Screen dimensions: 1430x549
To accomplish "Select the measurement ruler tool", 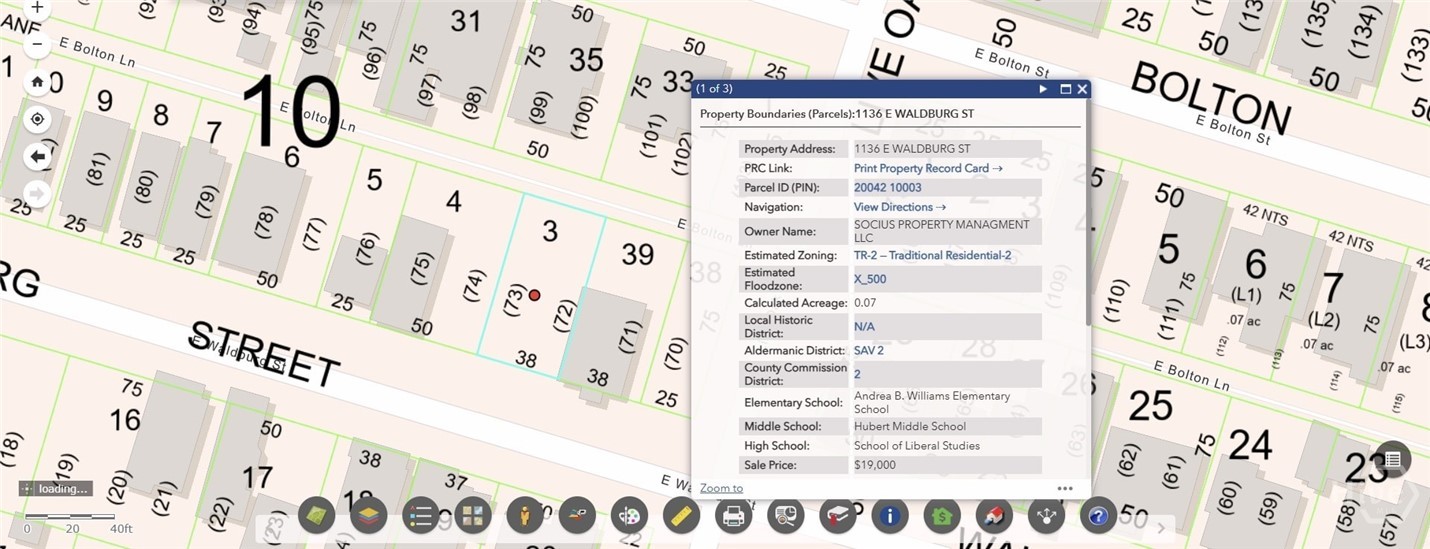I will click(681, 516).
